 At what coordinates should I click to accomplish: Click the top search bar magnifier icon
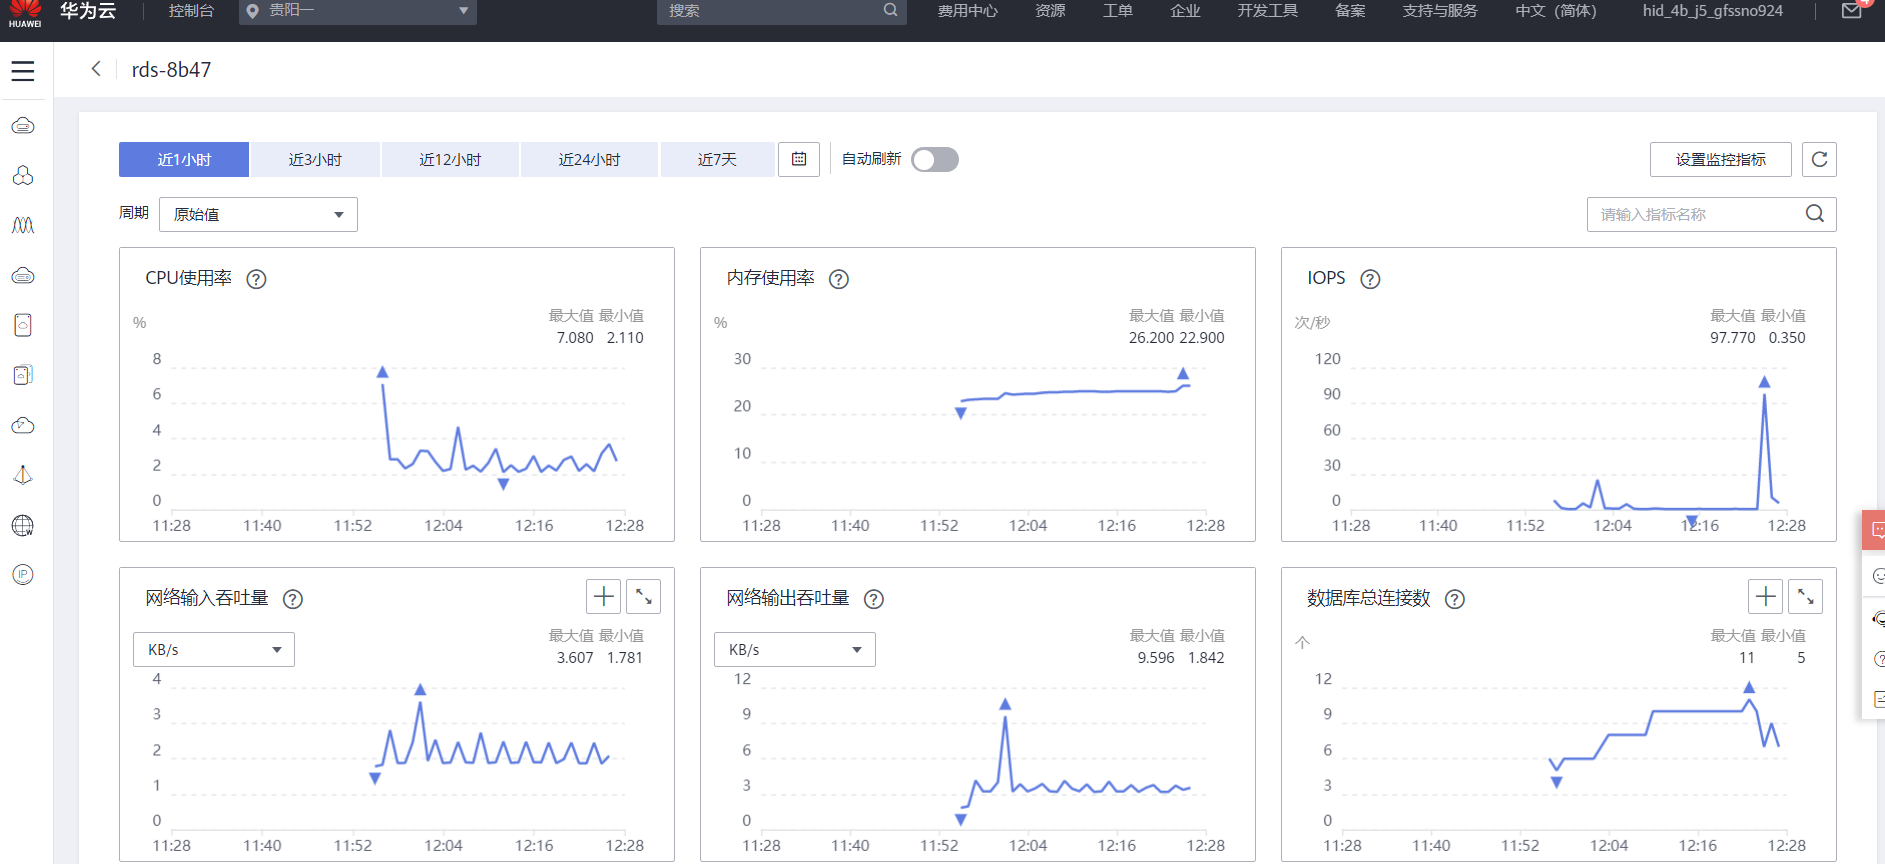click(890, 10)
